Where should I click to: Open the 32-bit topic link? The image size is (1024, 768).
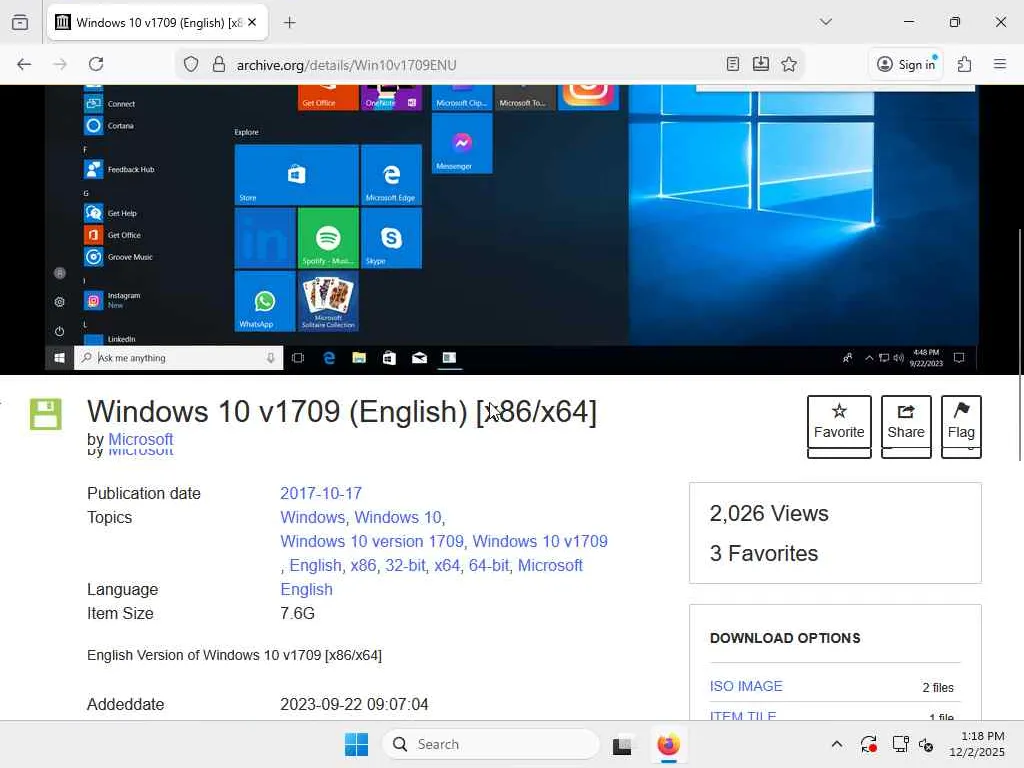(x=405, y=566)
